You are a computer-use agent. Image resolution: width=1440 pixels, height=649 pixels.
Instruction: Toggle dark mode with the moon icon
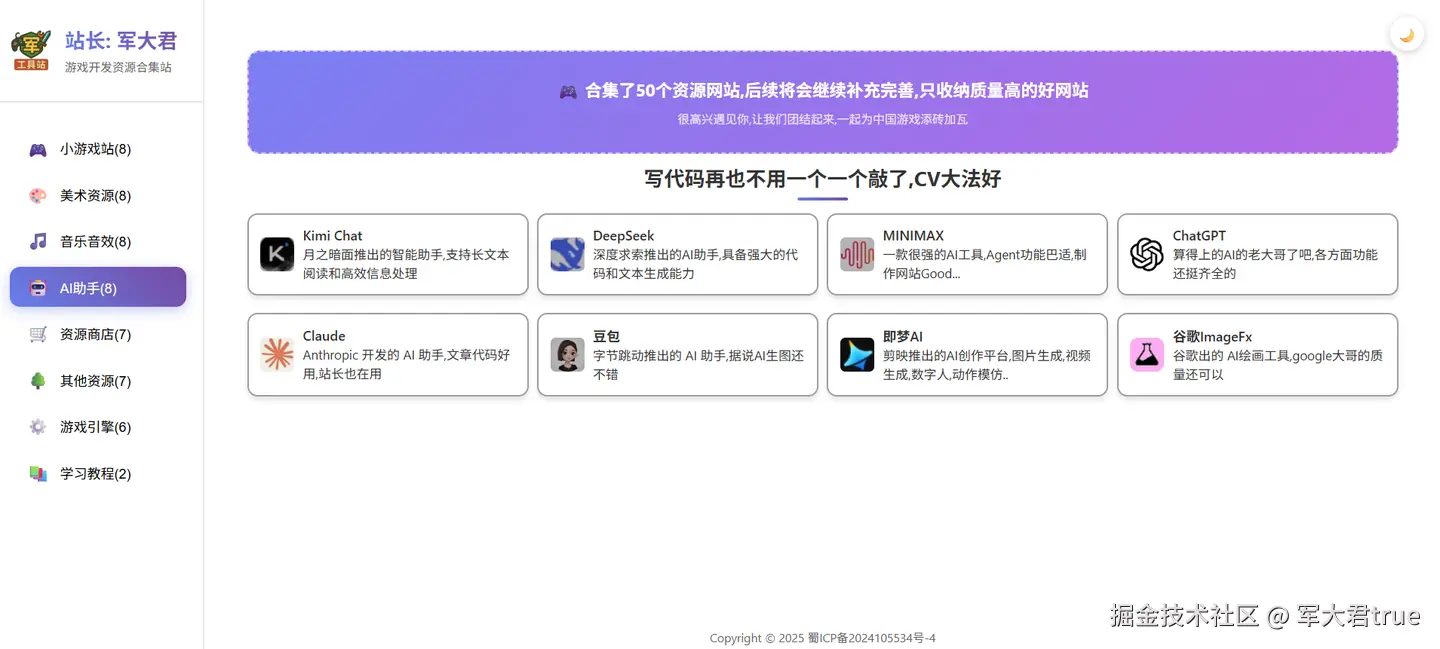point(1407,35)
